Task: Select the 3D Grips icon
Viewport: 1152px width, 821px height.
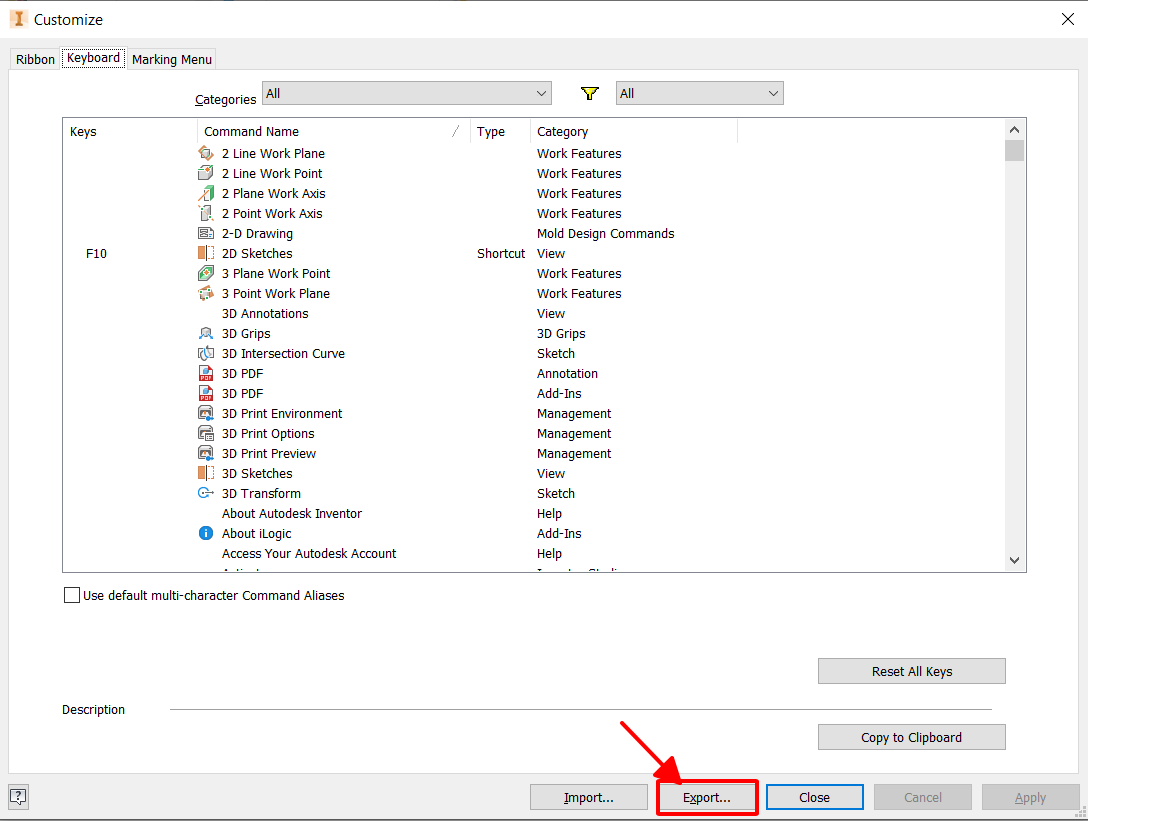Action: [206, 333]
